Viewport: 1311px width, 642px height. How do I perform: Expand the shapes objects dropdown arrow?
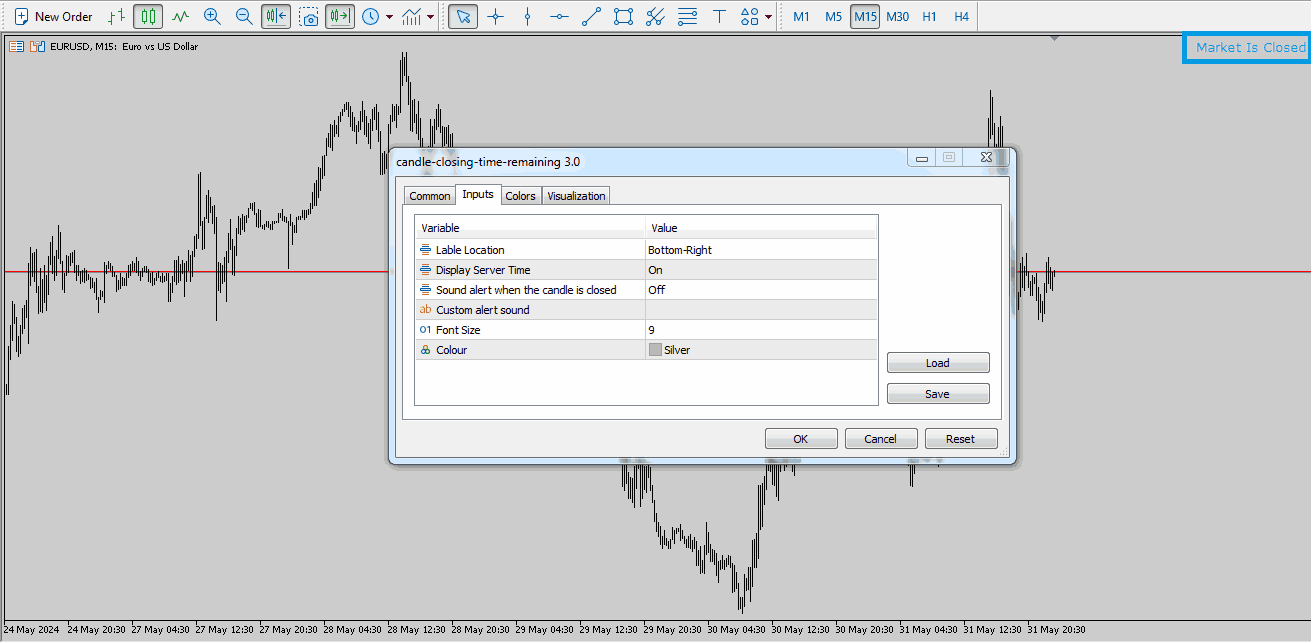[x=768, y=17]
